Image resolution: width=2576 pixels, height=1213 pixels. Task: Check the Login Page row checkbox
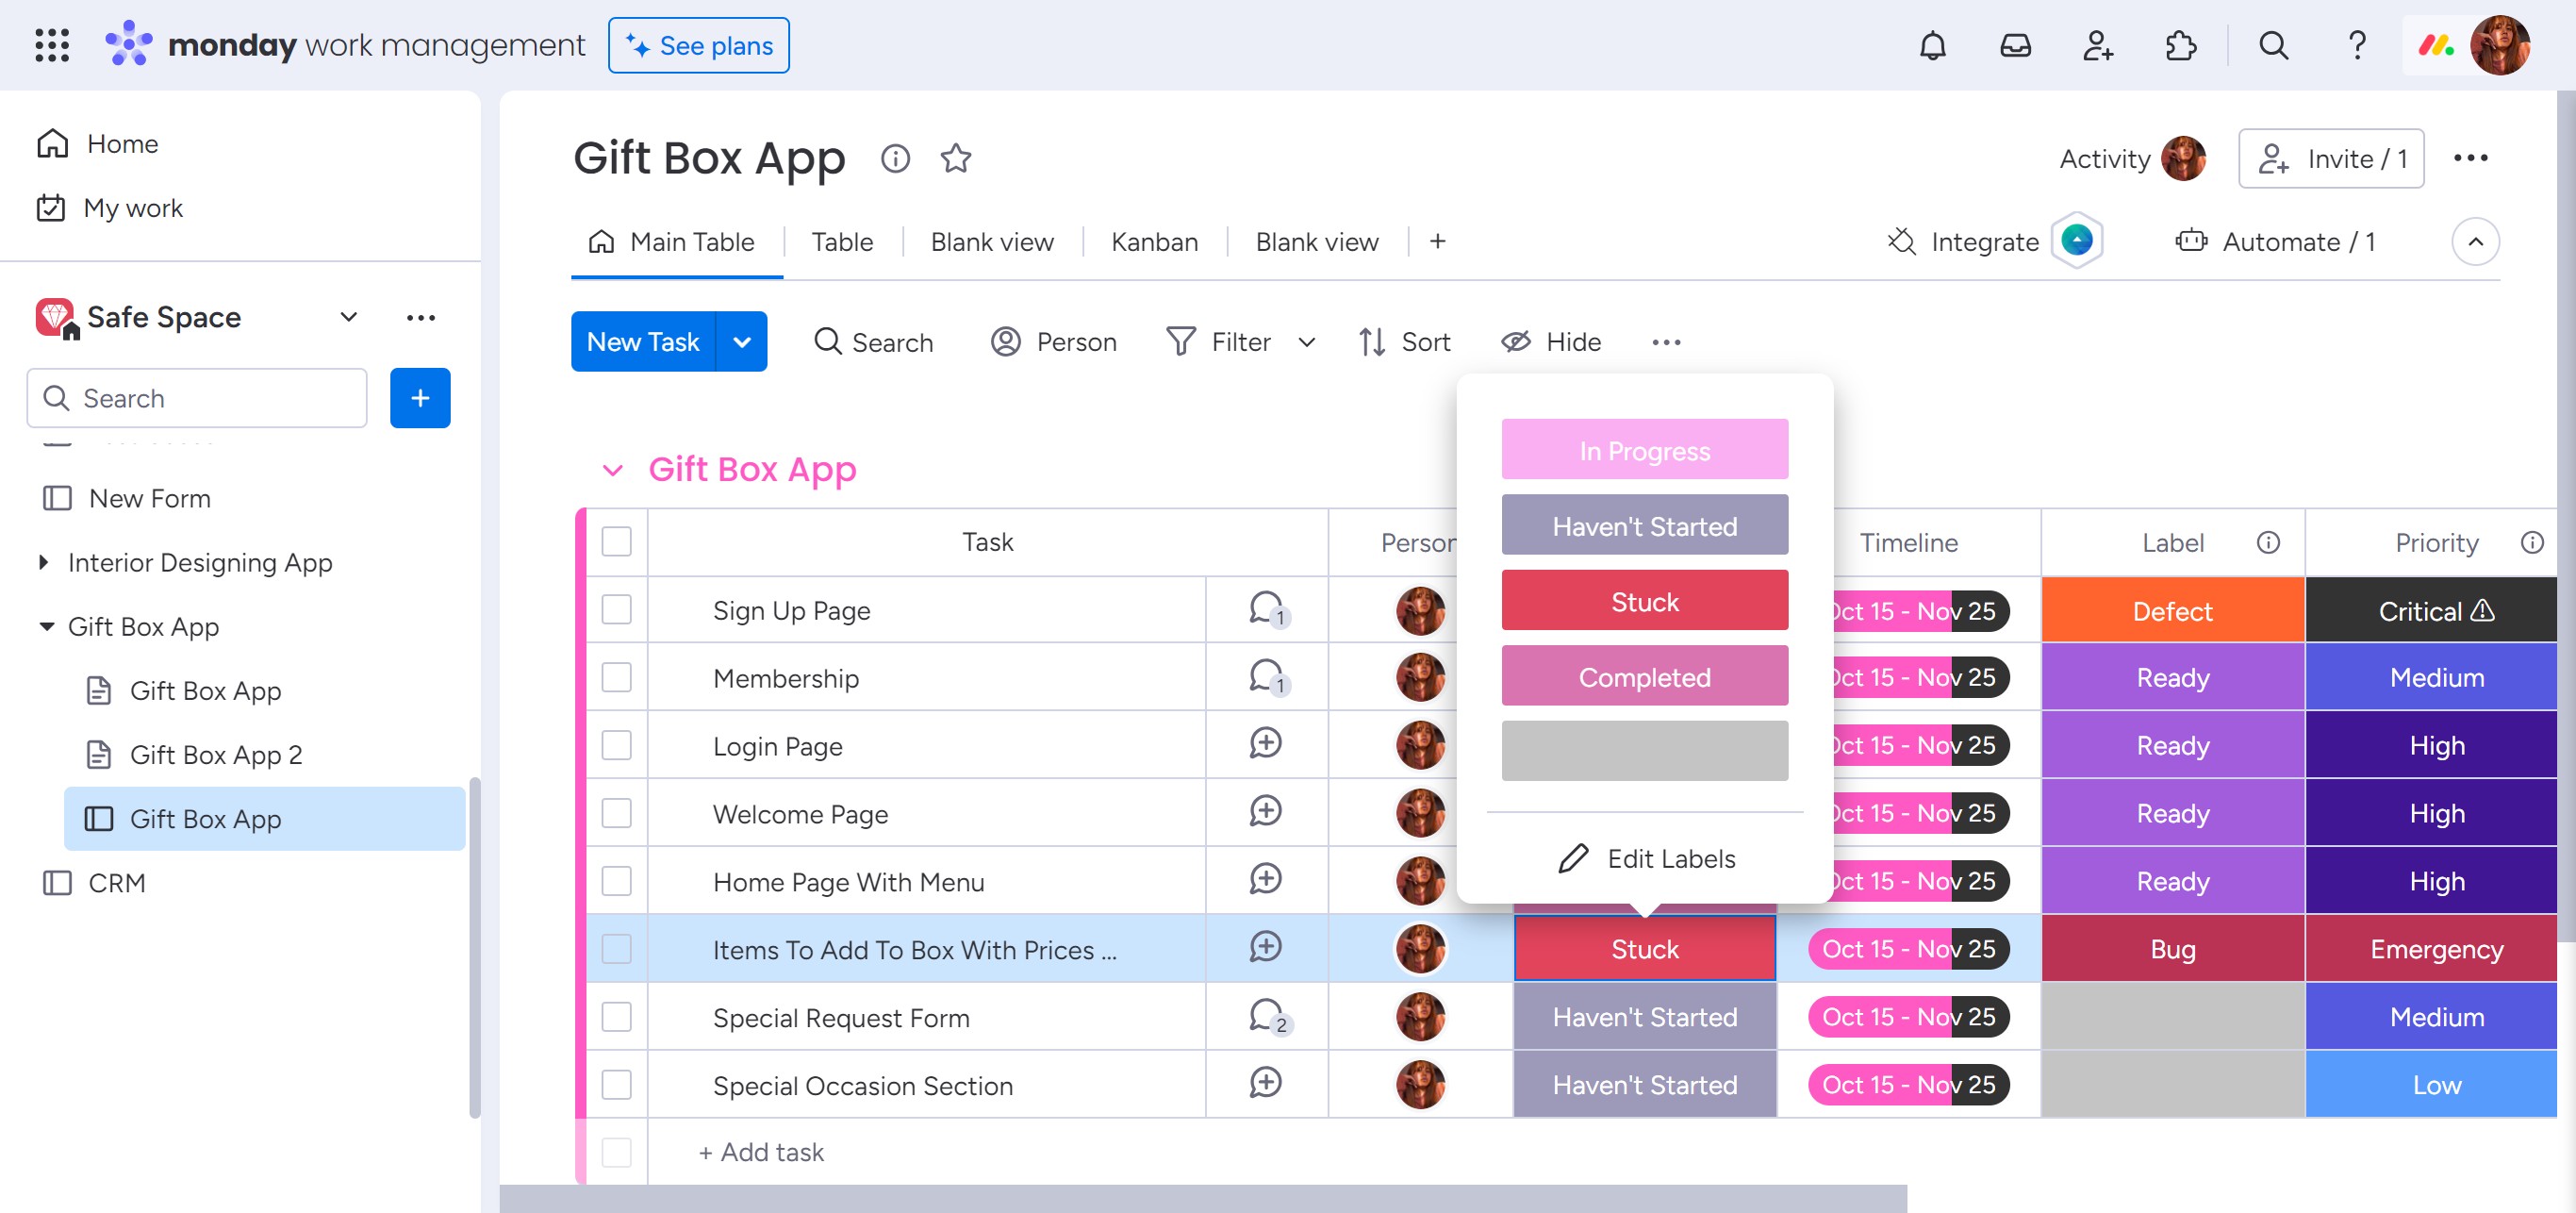(617, 745)
